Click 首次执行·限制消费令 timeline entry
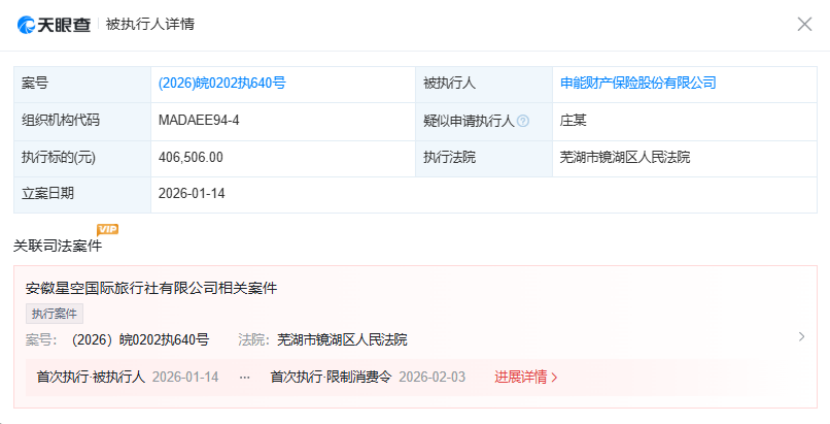Screen dimensions: 830x424 point(331,377)
